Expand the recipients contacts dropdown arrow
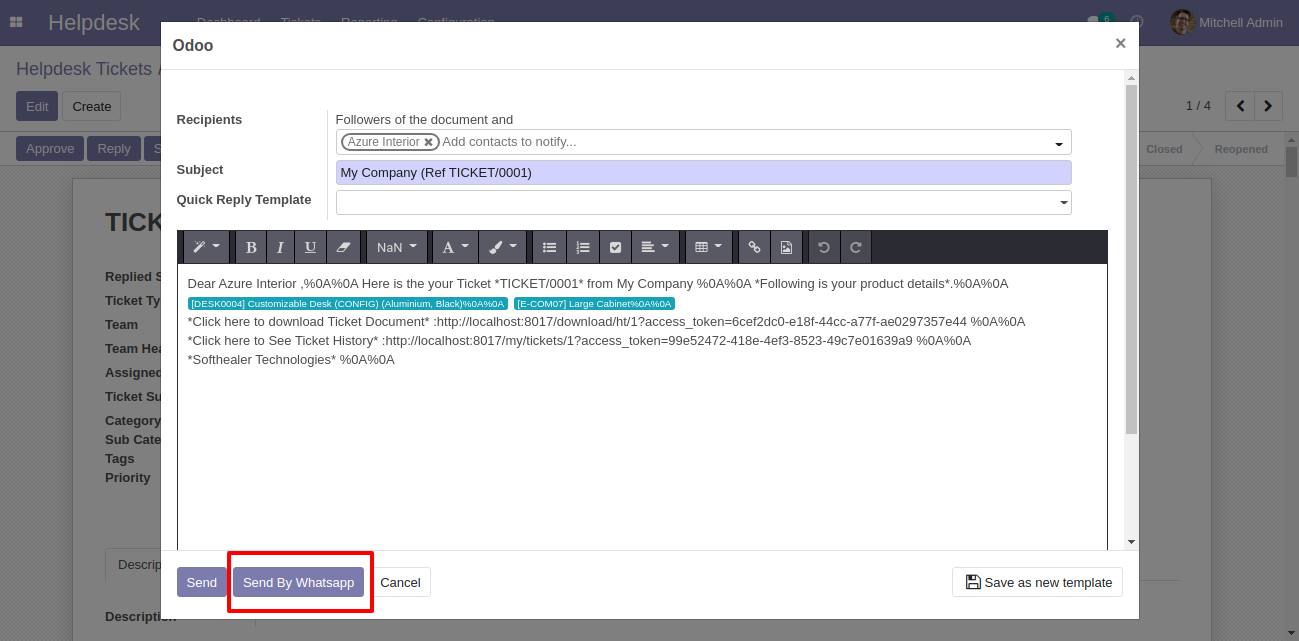This screenshot has width=1299, height=641. [1059, 144]
